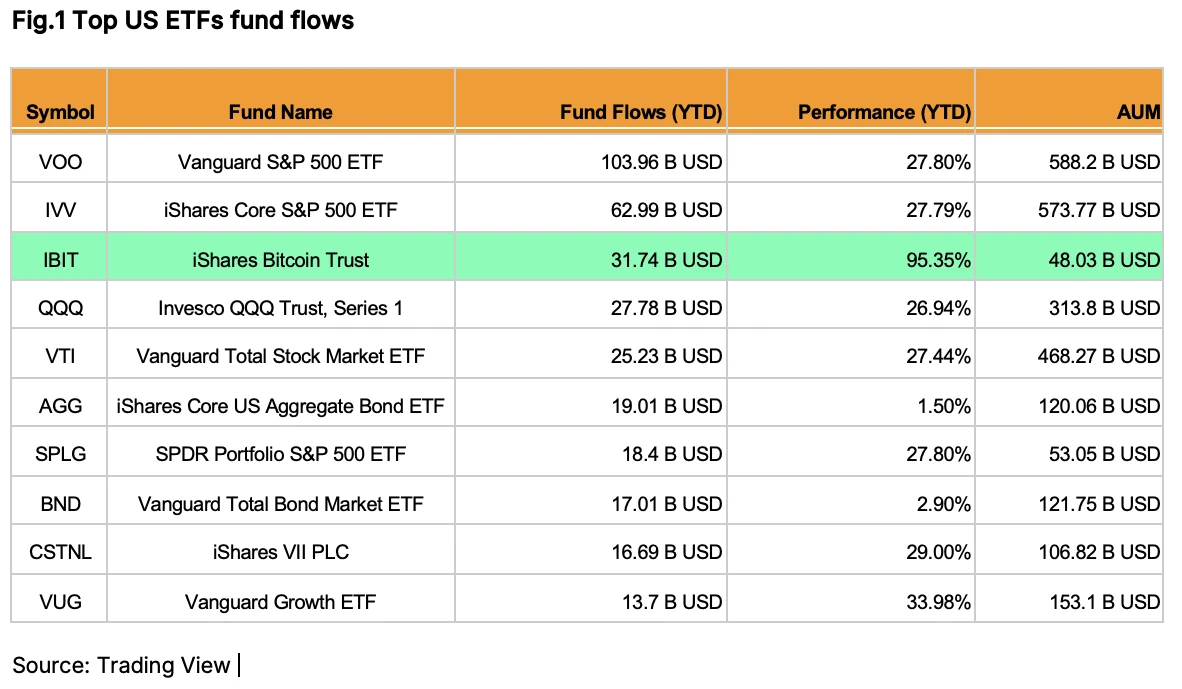Click the Fund Name column header
Viewport: 1182px width, 689px height.
click(280, 112)
